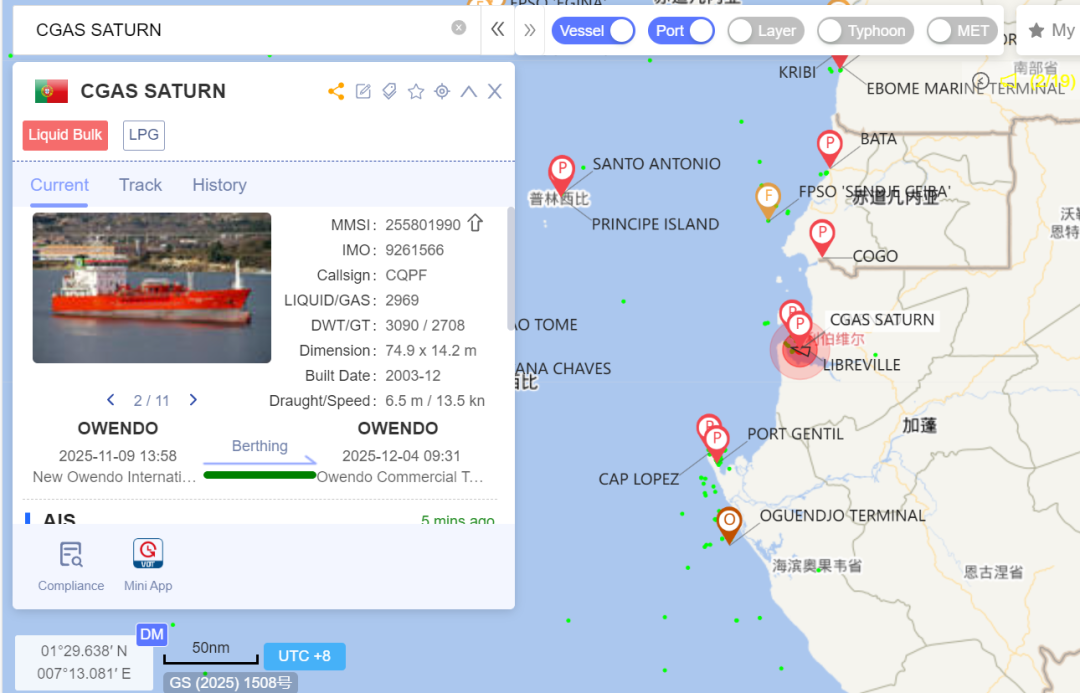Screen dimensions: 1080x693
Task: Open the Compliance check tool
Action: 71,555
